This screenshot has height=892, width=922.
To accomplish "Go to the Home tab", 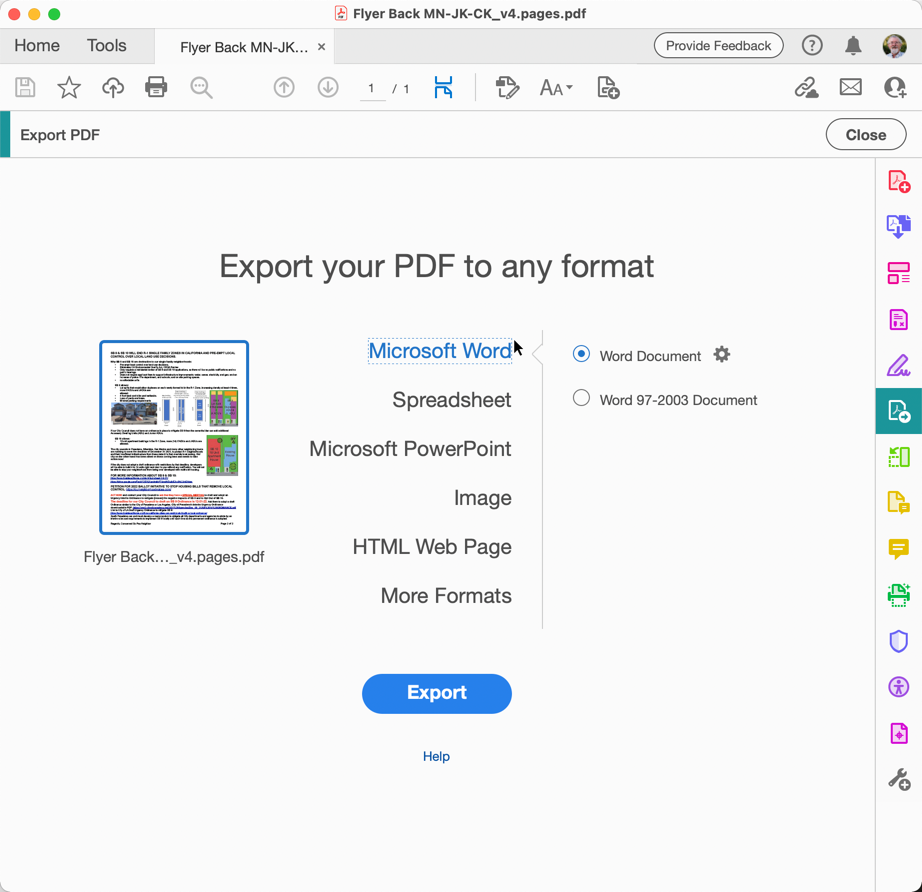I will tap(37, 45).
